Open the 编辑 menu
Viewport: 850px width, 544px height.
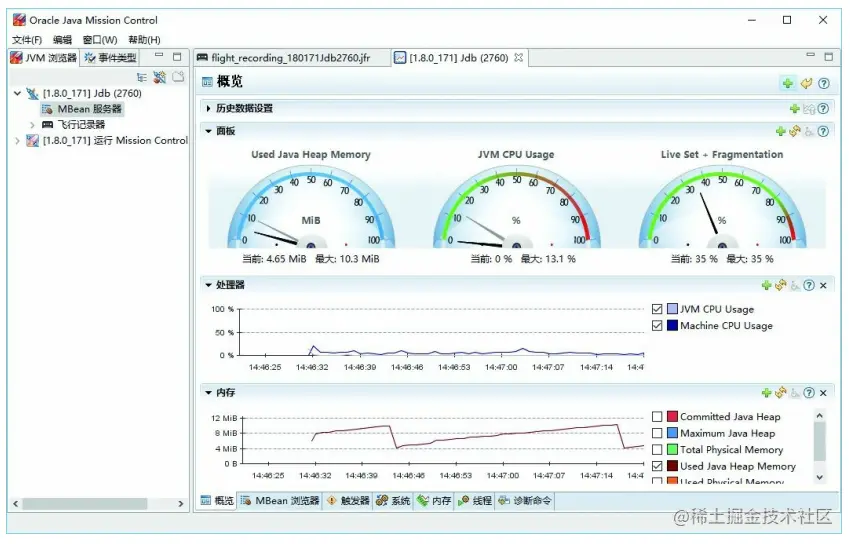[62, 40]
